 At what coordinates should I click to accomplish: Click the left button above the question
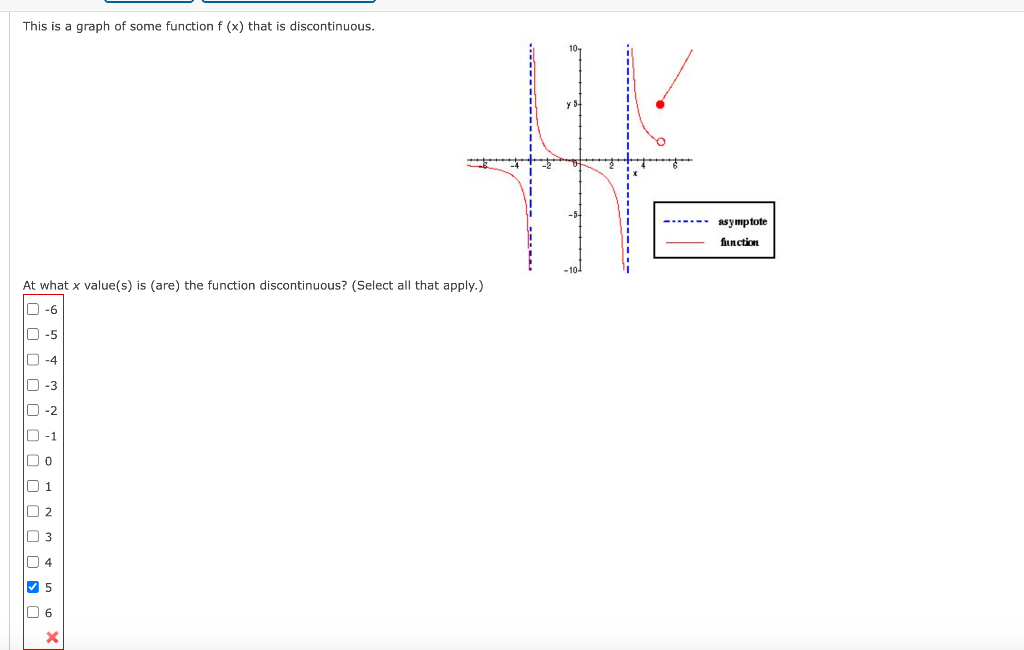click(150, 2)
